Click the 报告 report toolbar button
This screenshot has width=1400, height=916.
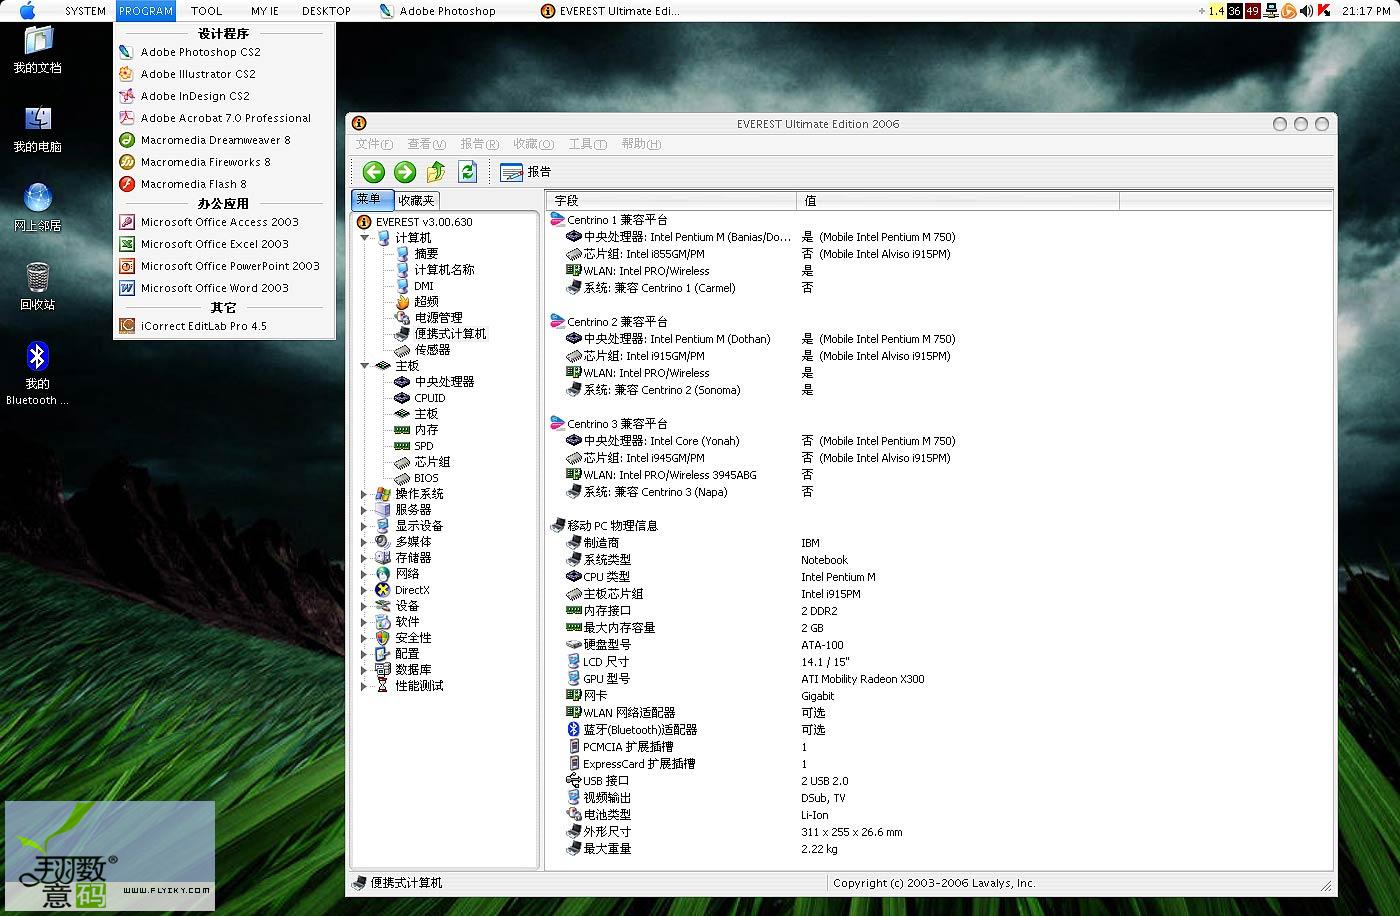click(526, 172)
